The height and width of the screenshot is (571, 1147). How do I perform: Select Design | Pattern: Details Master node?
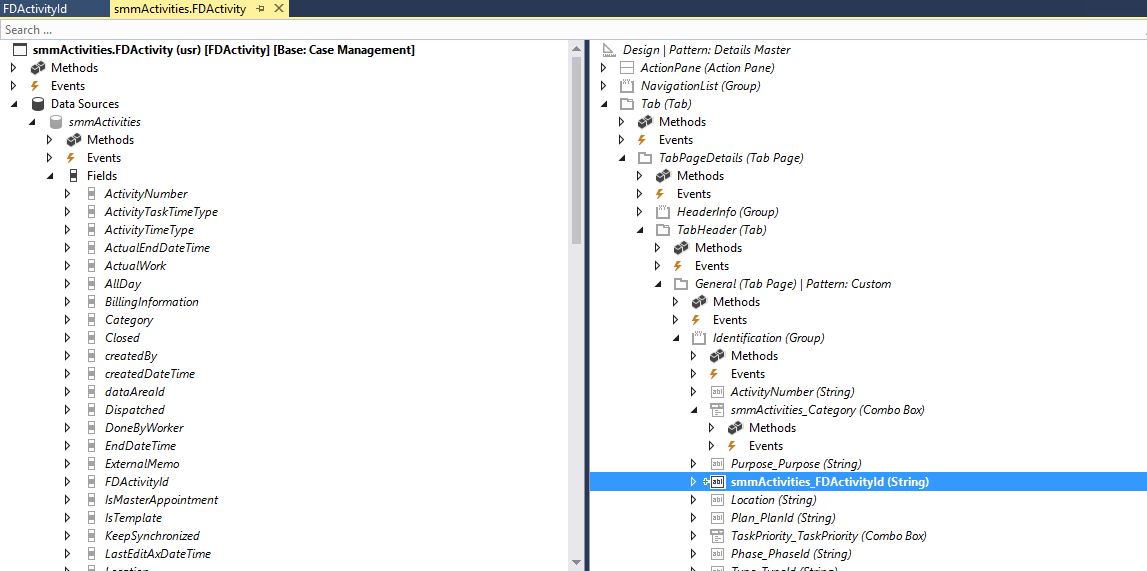(x=707, y=50)
